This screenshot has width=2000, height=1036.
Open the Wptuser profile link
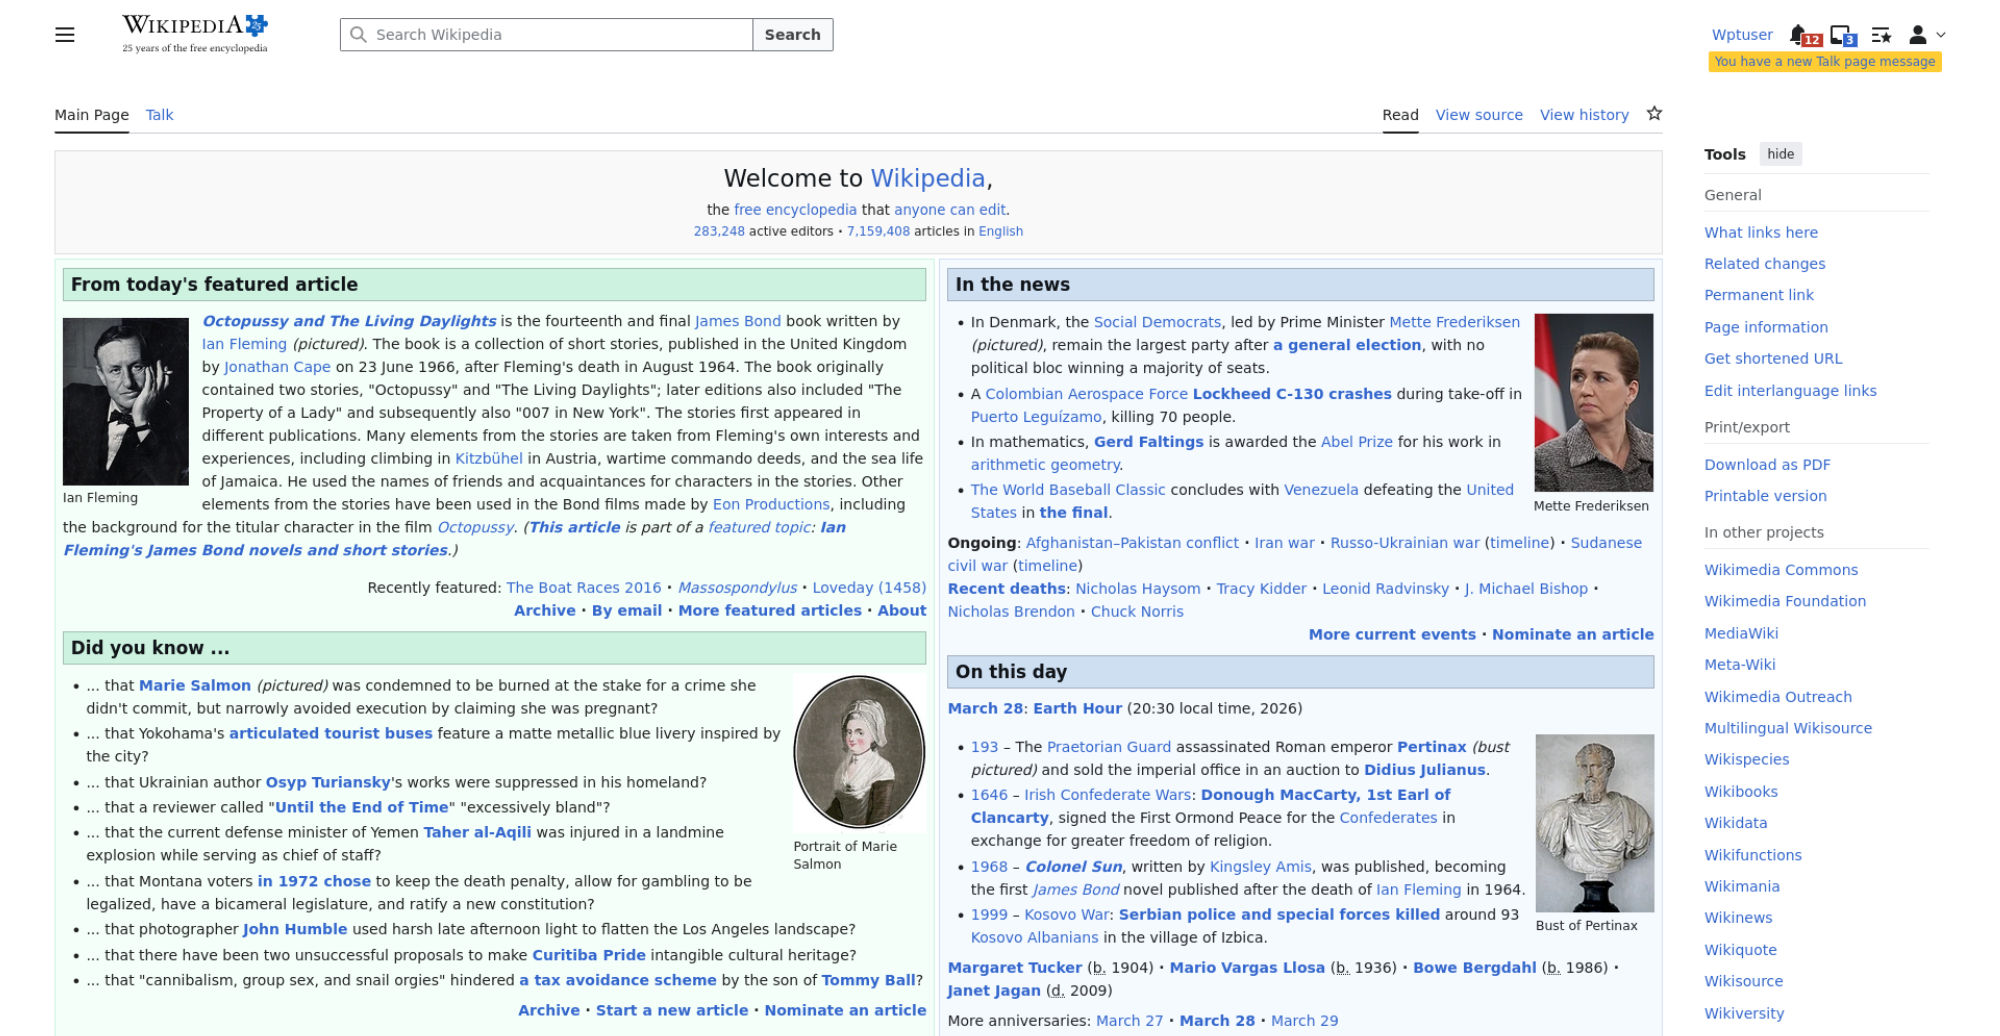[1742, 35]
